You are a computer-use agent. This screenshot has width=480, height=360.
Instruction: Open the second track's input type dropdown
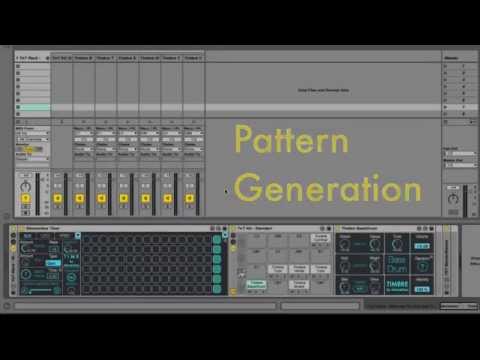click(84, 133)
